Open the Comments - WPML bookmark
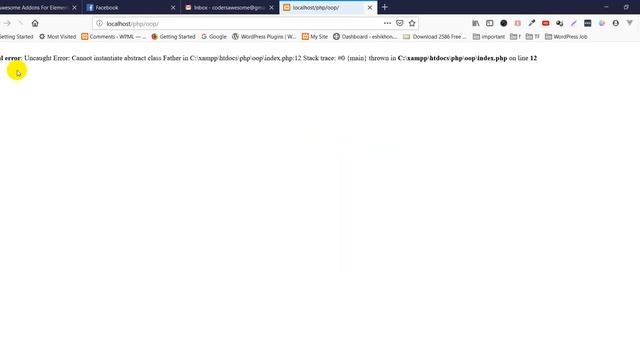This screenshot has height=360, width=640. coord(113,36)
